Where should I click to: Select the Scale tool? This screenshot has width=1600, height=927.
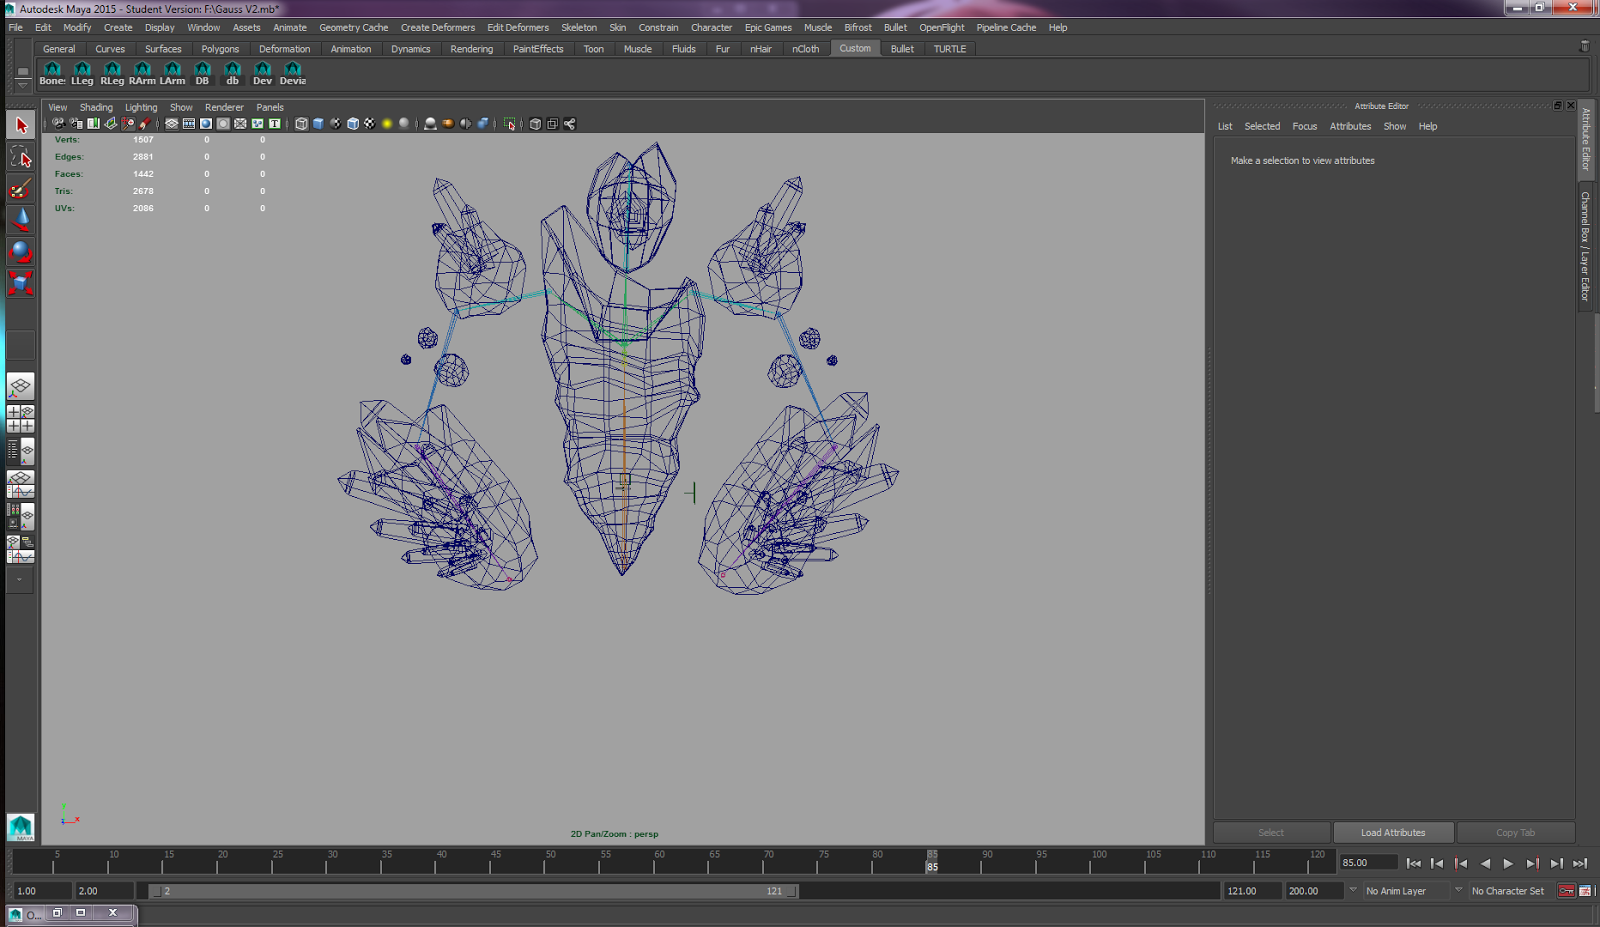pos(20,283)
